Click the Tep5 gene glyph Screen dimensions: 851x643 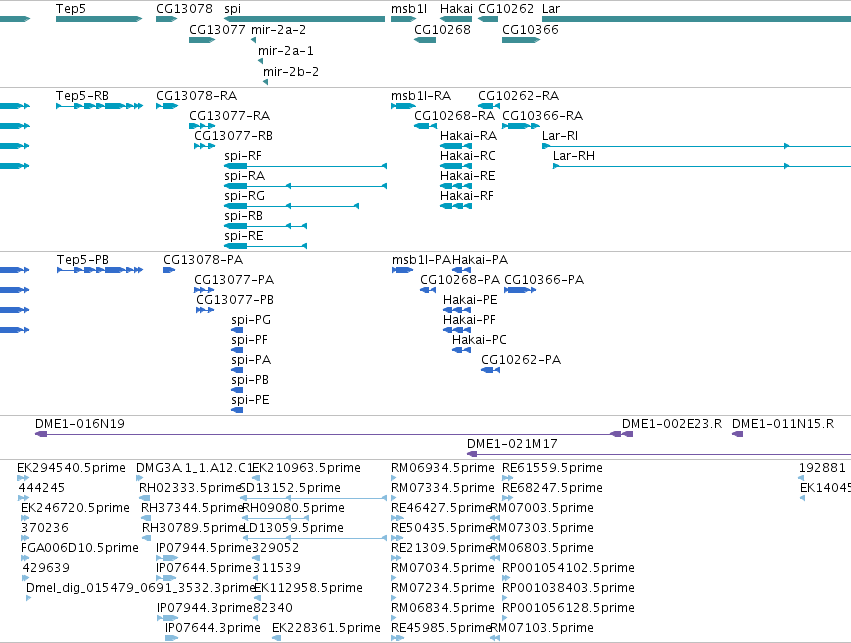coord(99,19)
